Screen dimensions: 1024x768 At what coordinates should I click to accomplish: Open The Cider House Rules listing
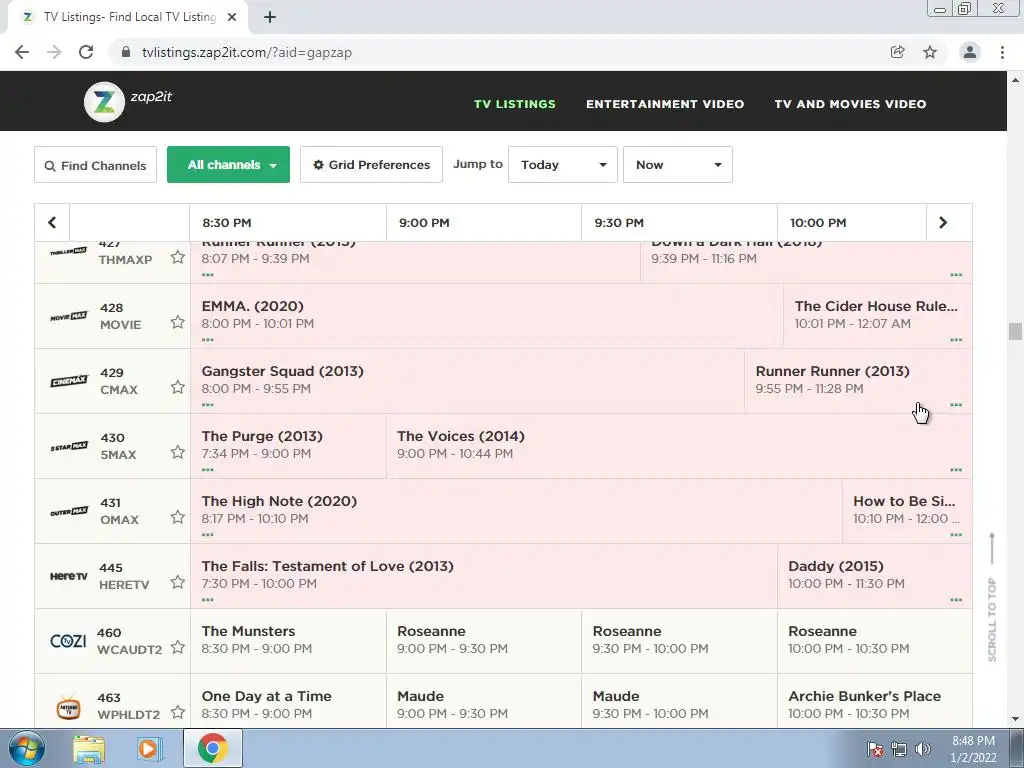coord(877,315)
